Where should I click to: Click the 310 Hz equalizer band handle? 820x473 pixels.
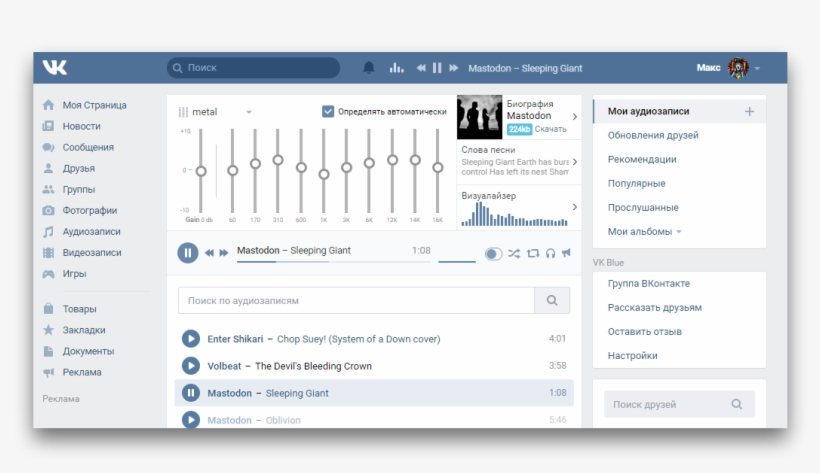(x=278, y=160)
